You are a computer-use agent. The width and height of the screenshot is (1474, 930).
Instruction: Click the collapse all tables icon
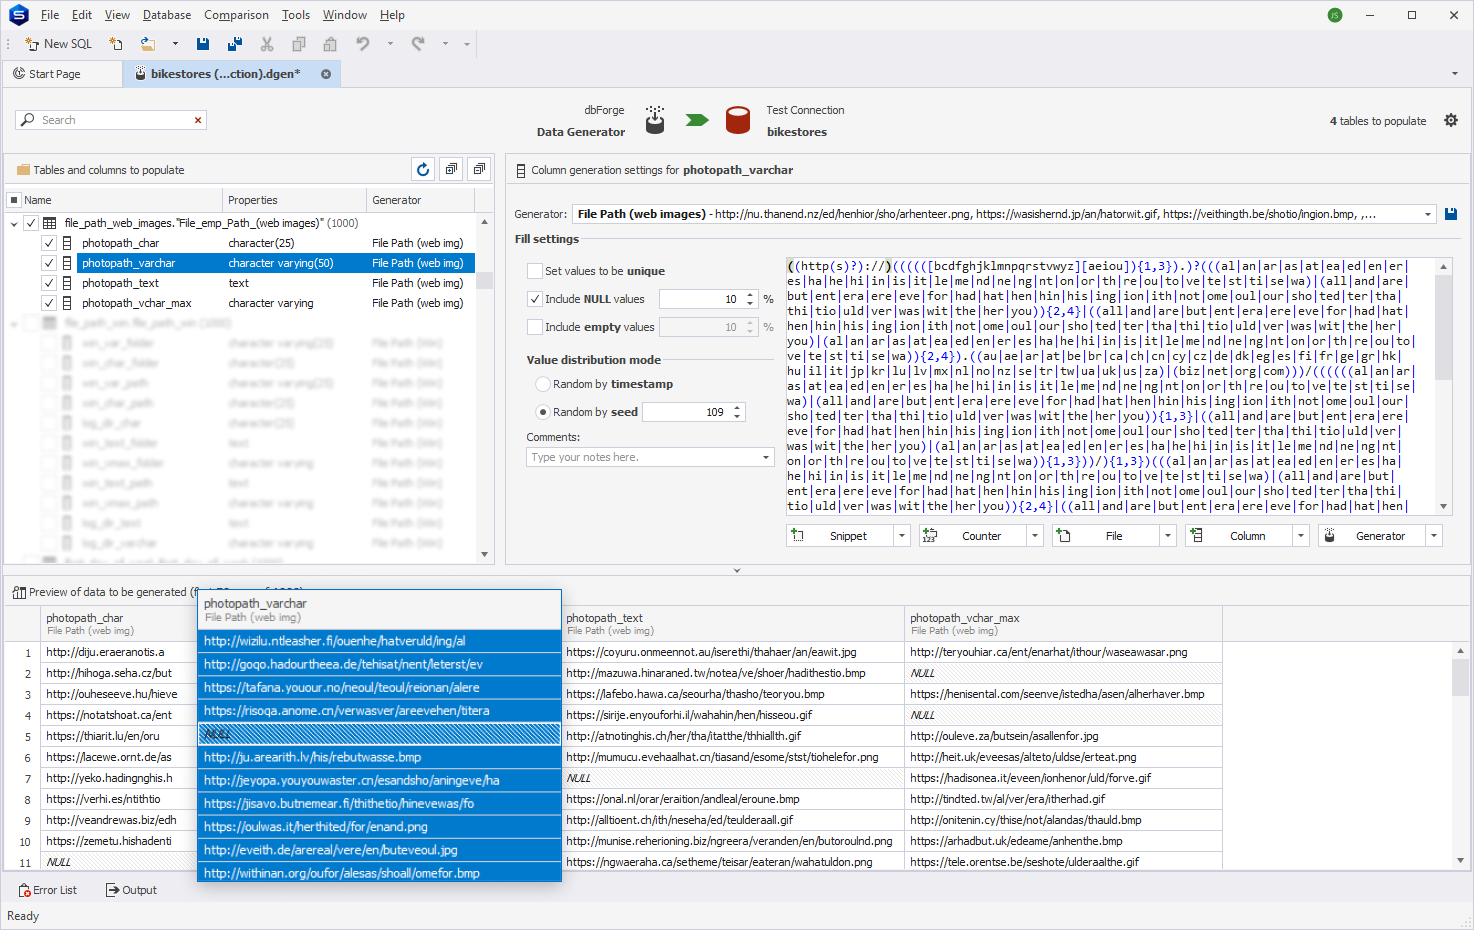pos(479,170)
